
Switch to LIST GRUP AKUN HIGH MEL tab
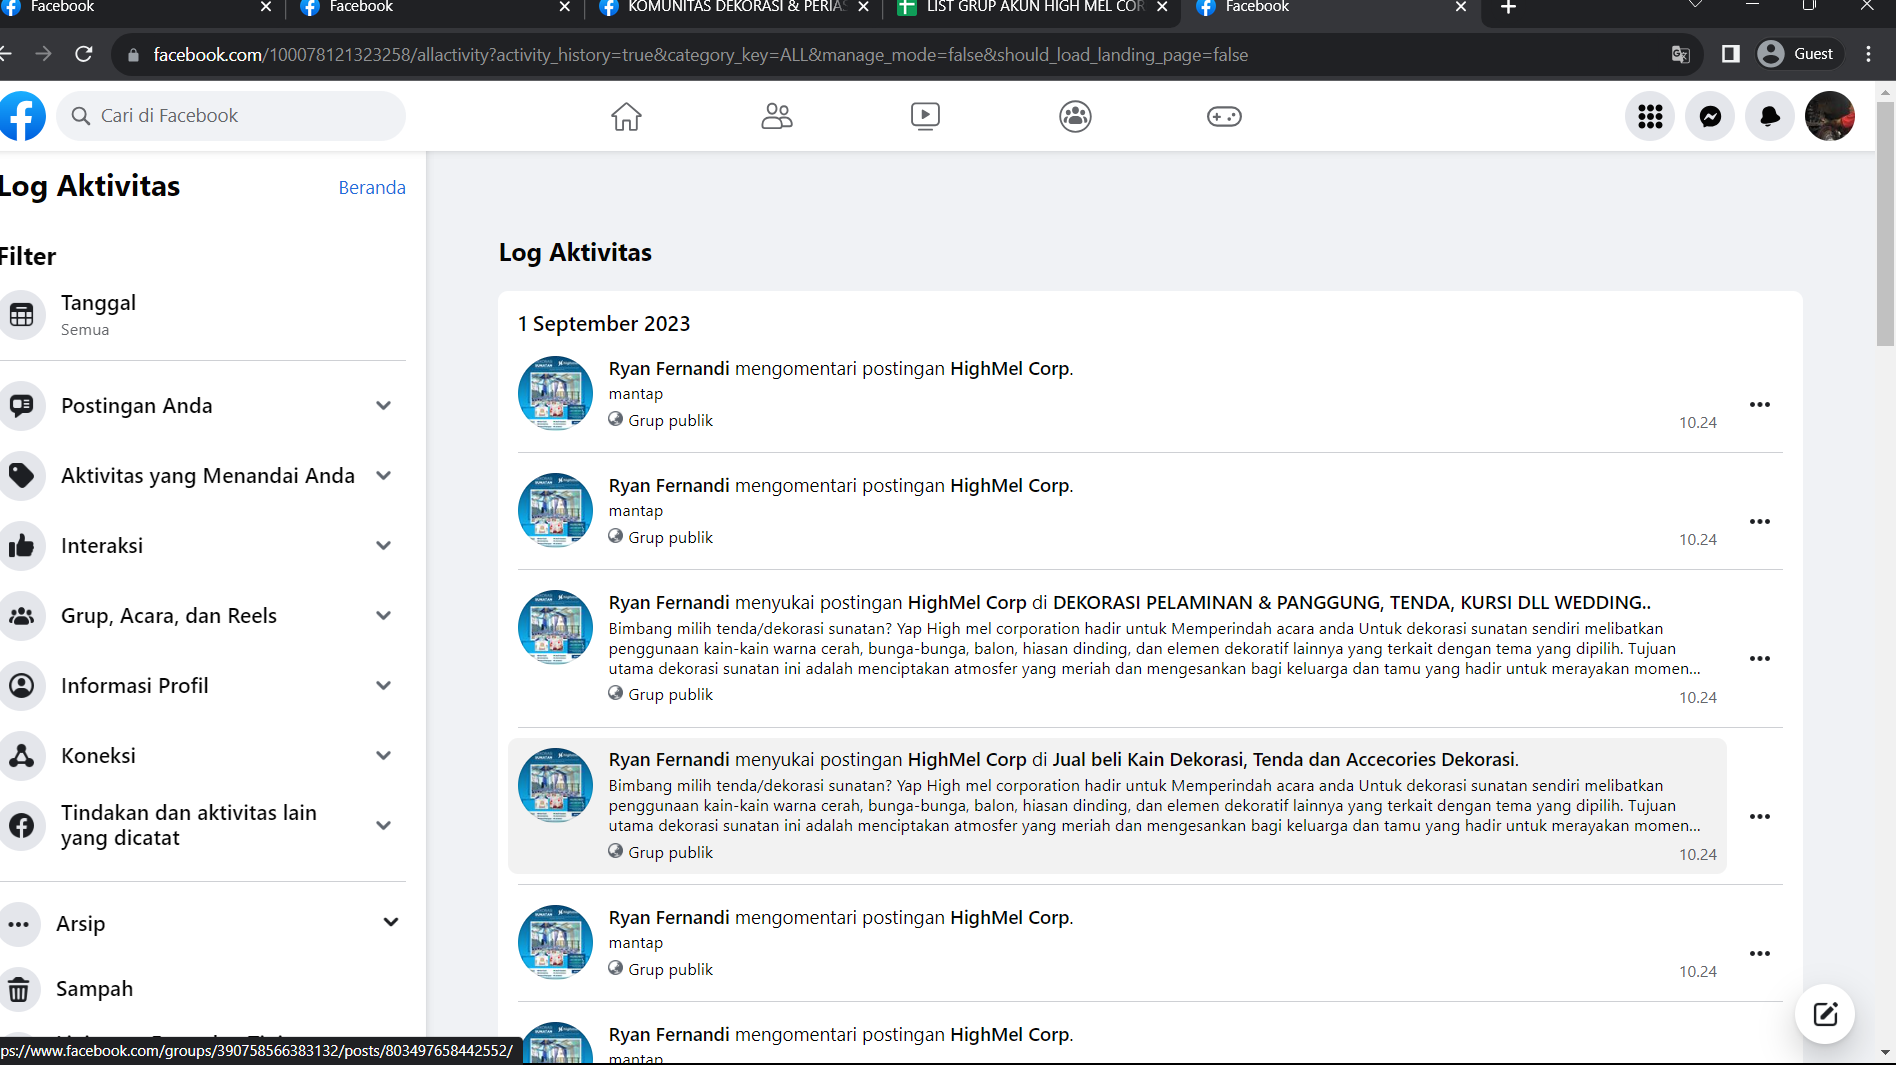coord(1032,8)
